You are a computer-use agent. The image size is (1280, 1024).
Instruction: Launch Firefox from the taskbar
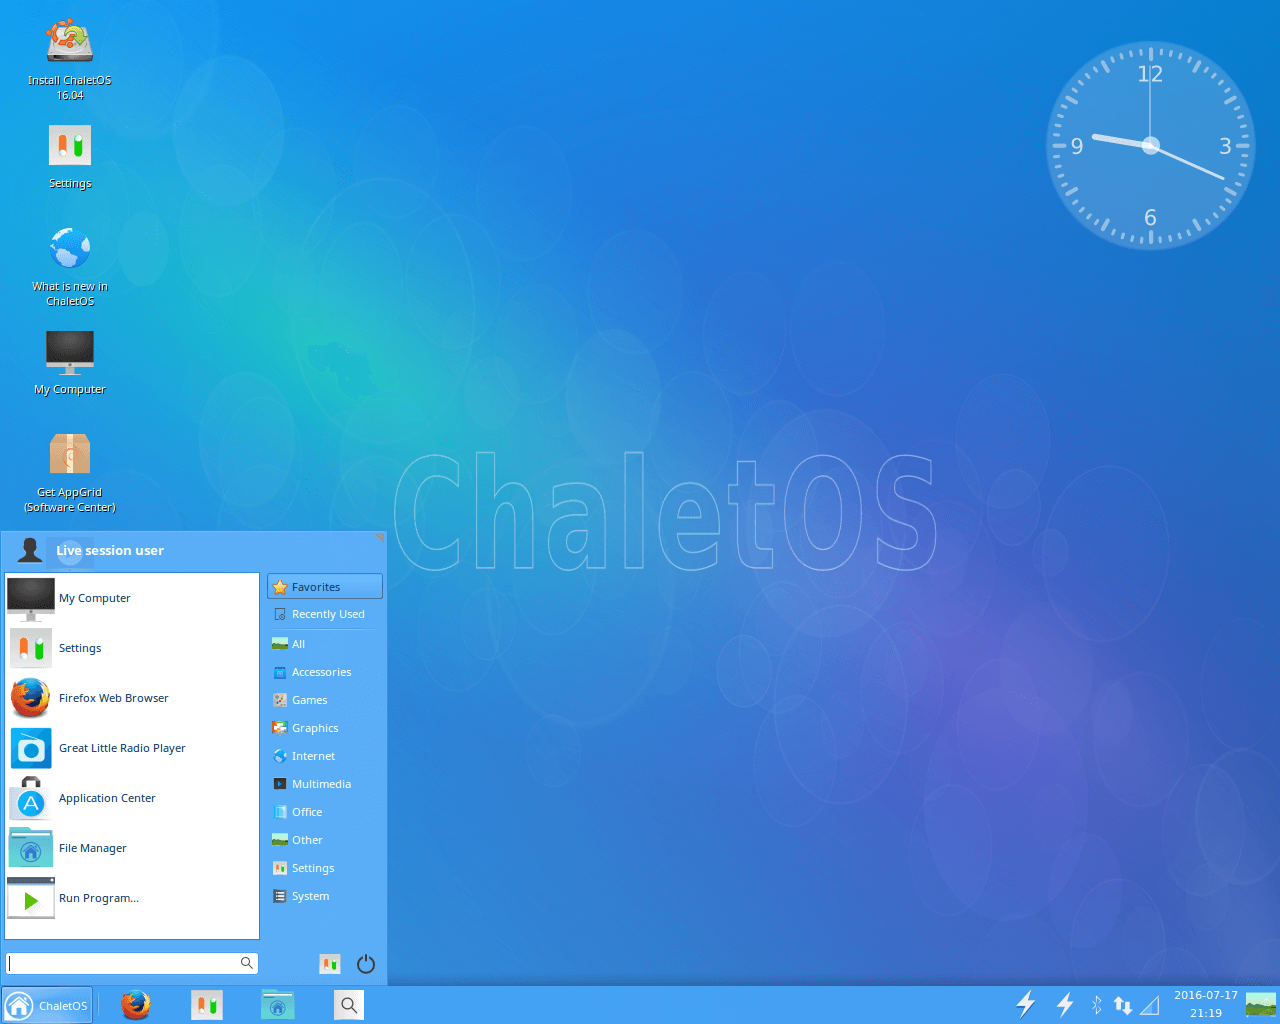135,1005
